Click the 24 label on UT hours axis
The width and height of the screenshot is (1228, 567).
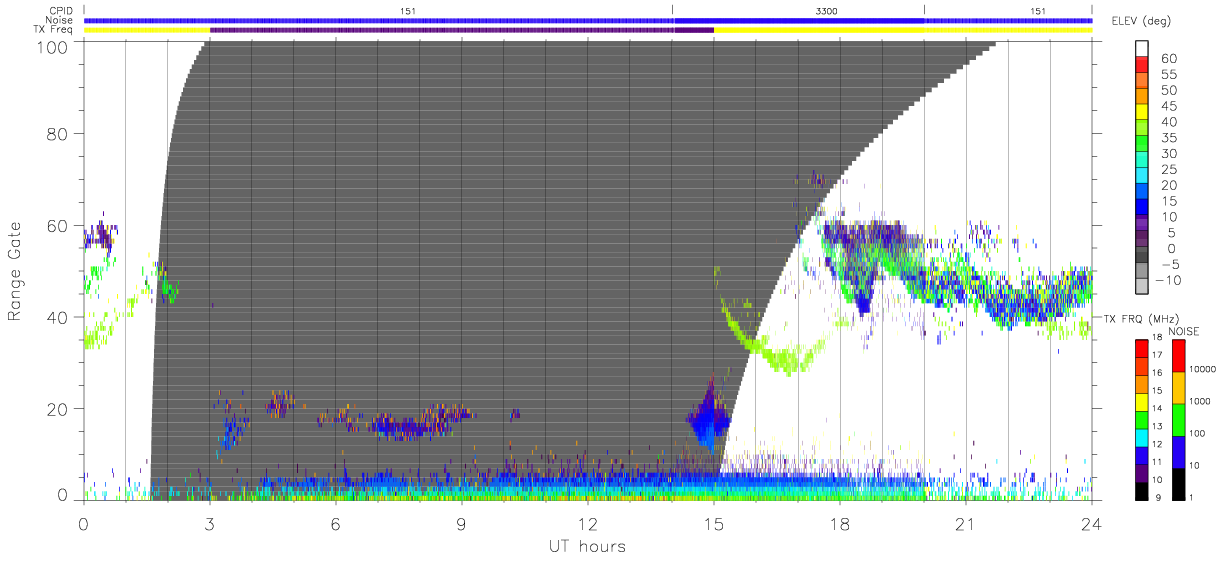coord(1092,525)
